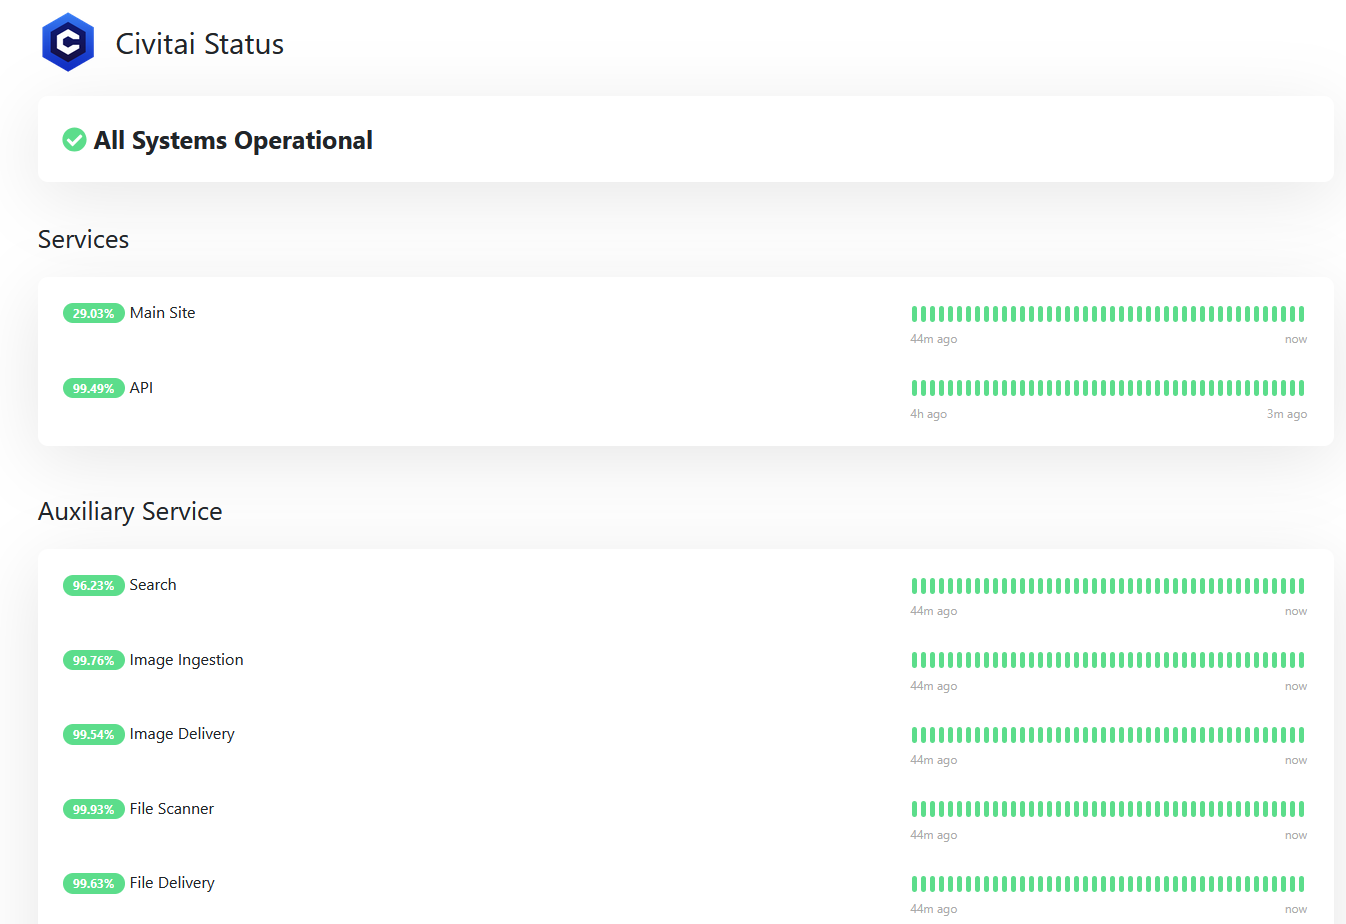The image size is (1346, 924).
Task: Click the Image Ingestion uptime history bars
Action: coord(1108,660)
